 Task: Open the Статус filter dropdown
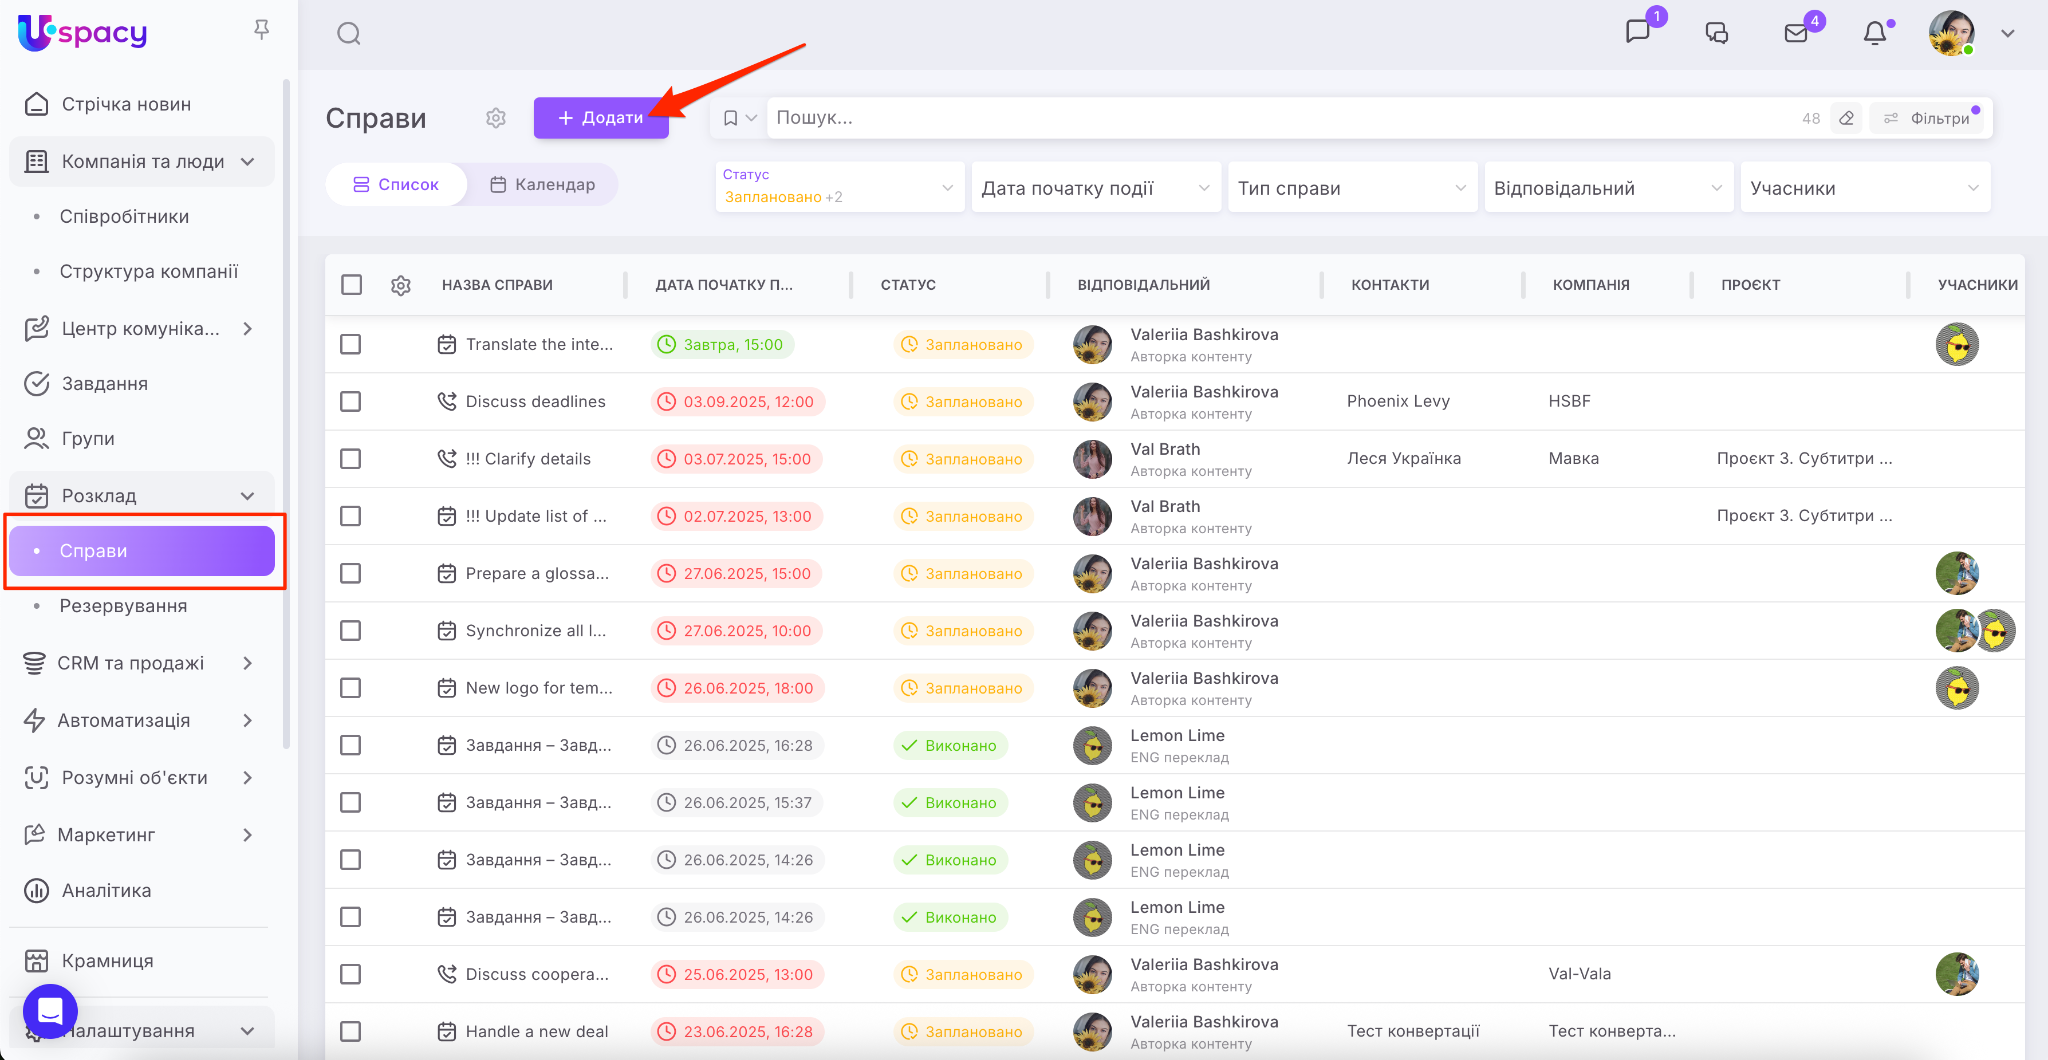pyautogui.click(x=838, y=187)
